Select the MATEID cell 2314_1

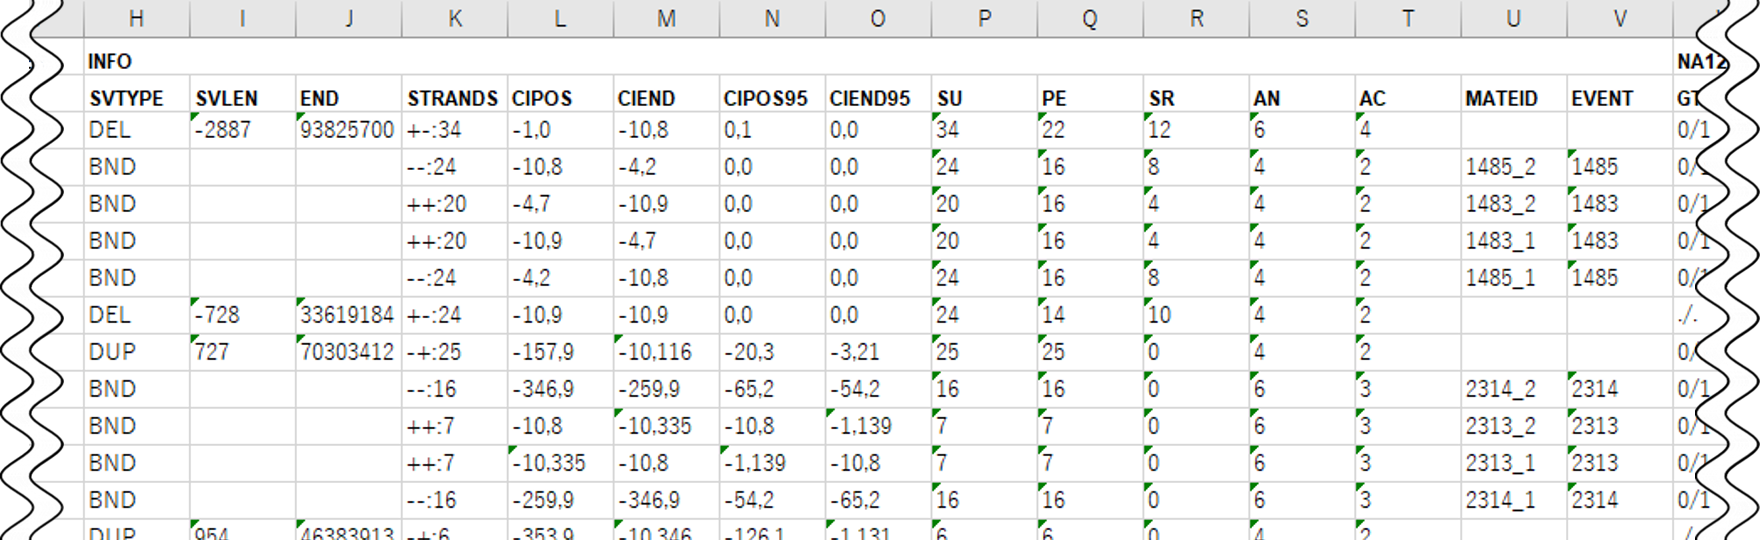click(x=1500, y=500)
